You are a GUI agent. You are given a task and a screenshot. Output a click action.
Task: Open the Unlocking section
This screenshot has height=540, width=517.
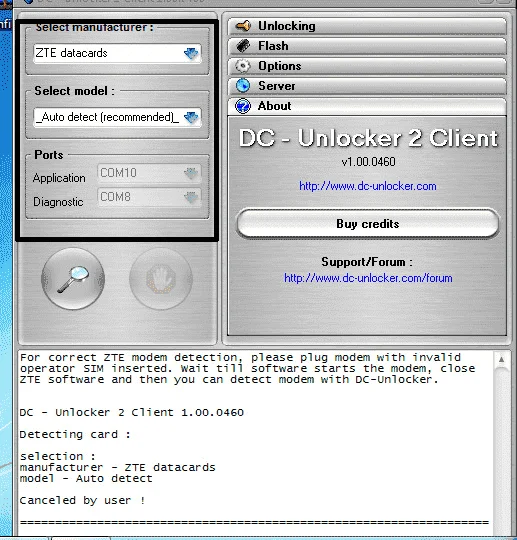pyautogui.click(x=367, y=26)
